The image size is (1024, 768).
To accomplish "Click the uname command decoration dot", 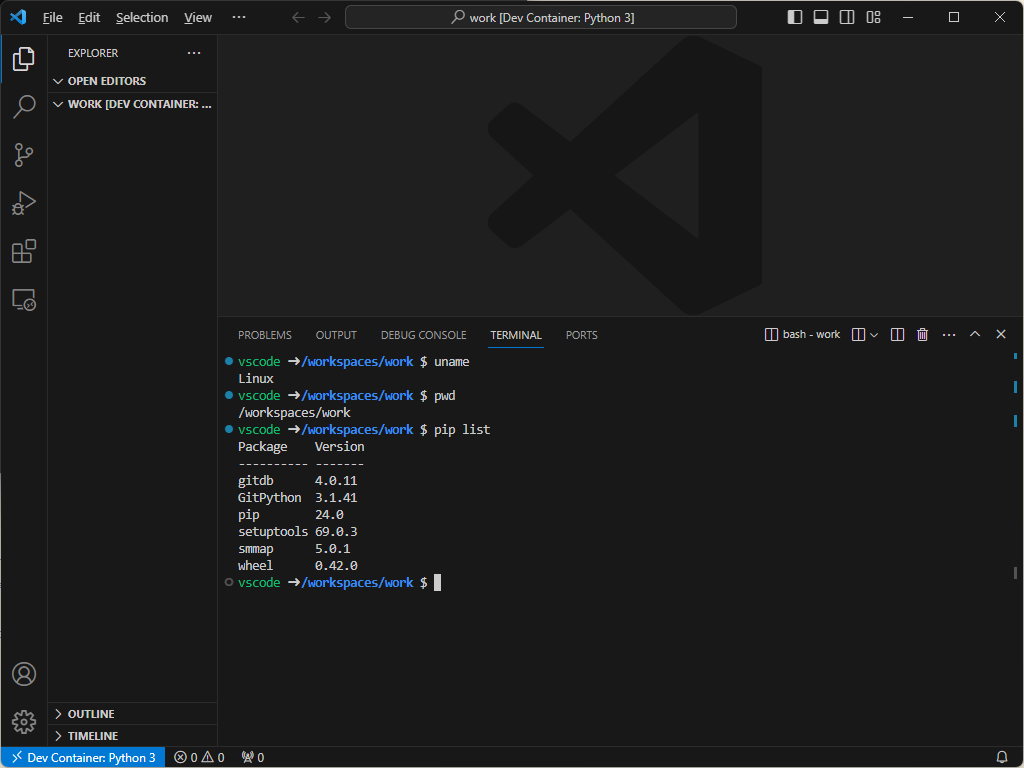I will coord(229,361).
